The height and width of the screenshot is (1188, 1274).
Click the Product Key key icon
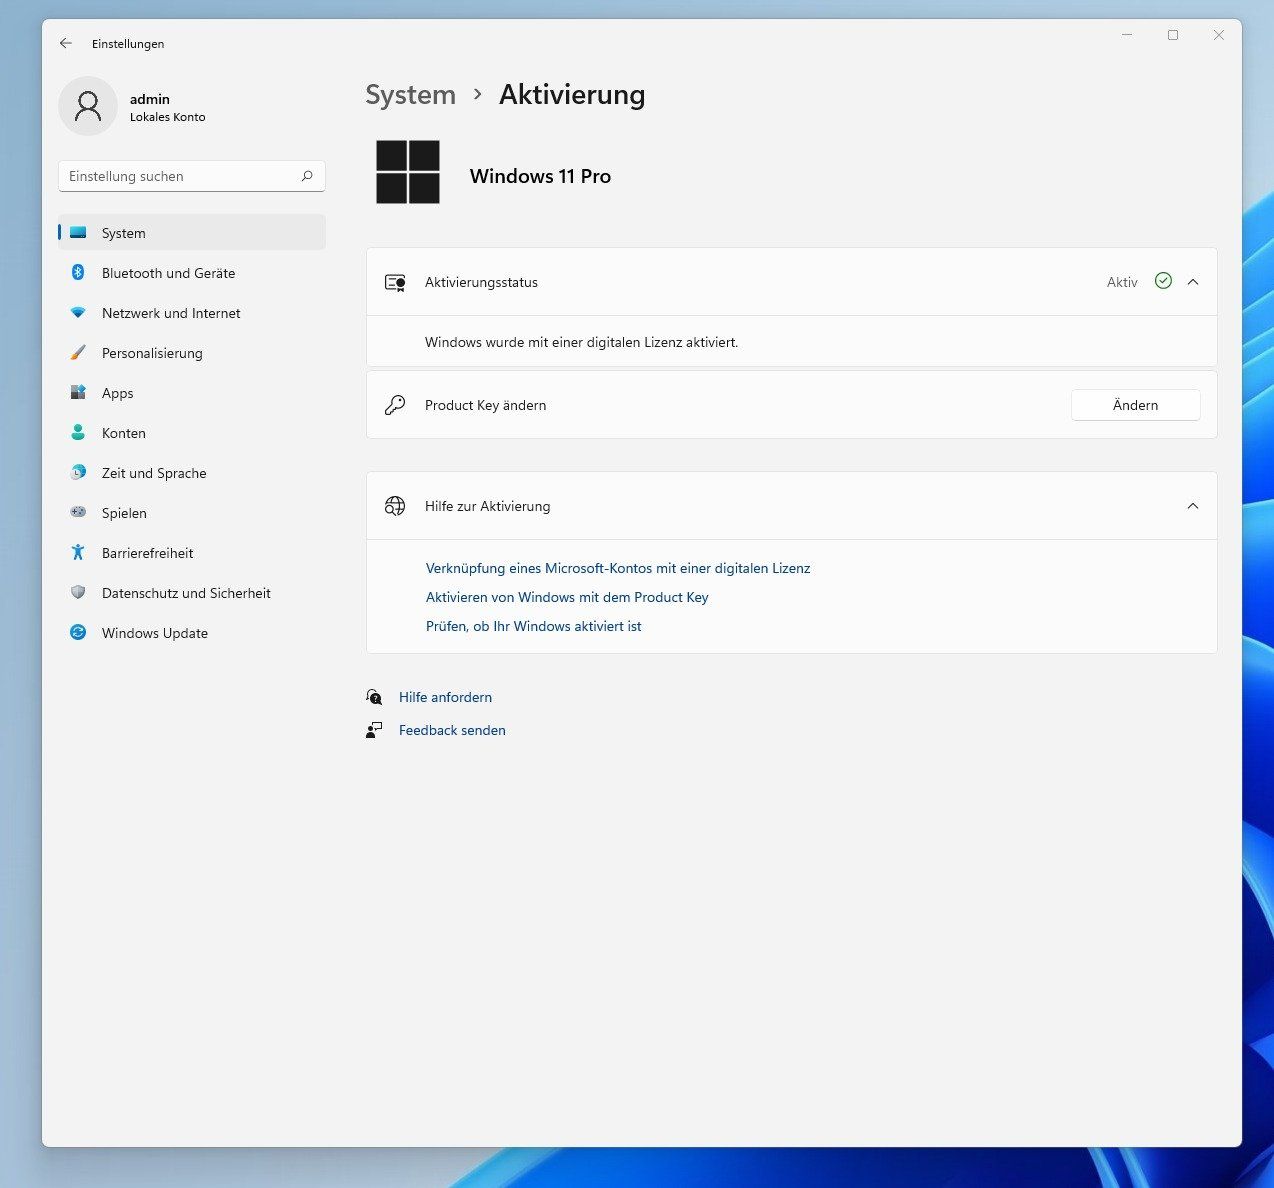[x=395, y=405]
